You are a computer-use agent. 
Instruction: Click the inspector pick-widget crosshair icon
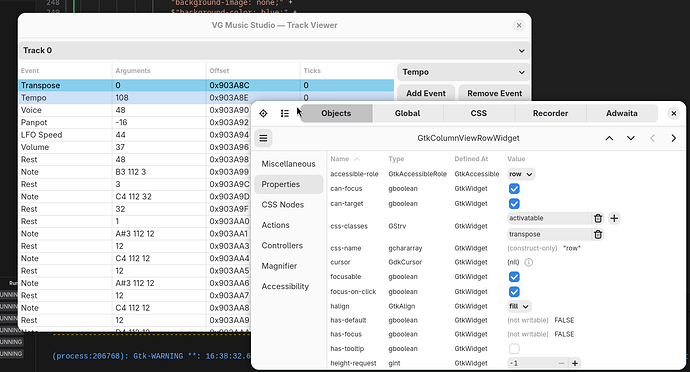pyautogui.click(x=263, y=114)
